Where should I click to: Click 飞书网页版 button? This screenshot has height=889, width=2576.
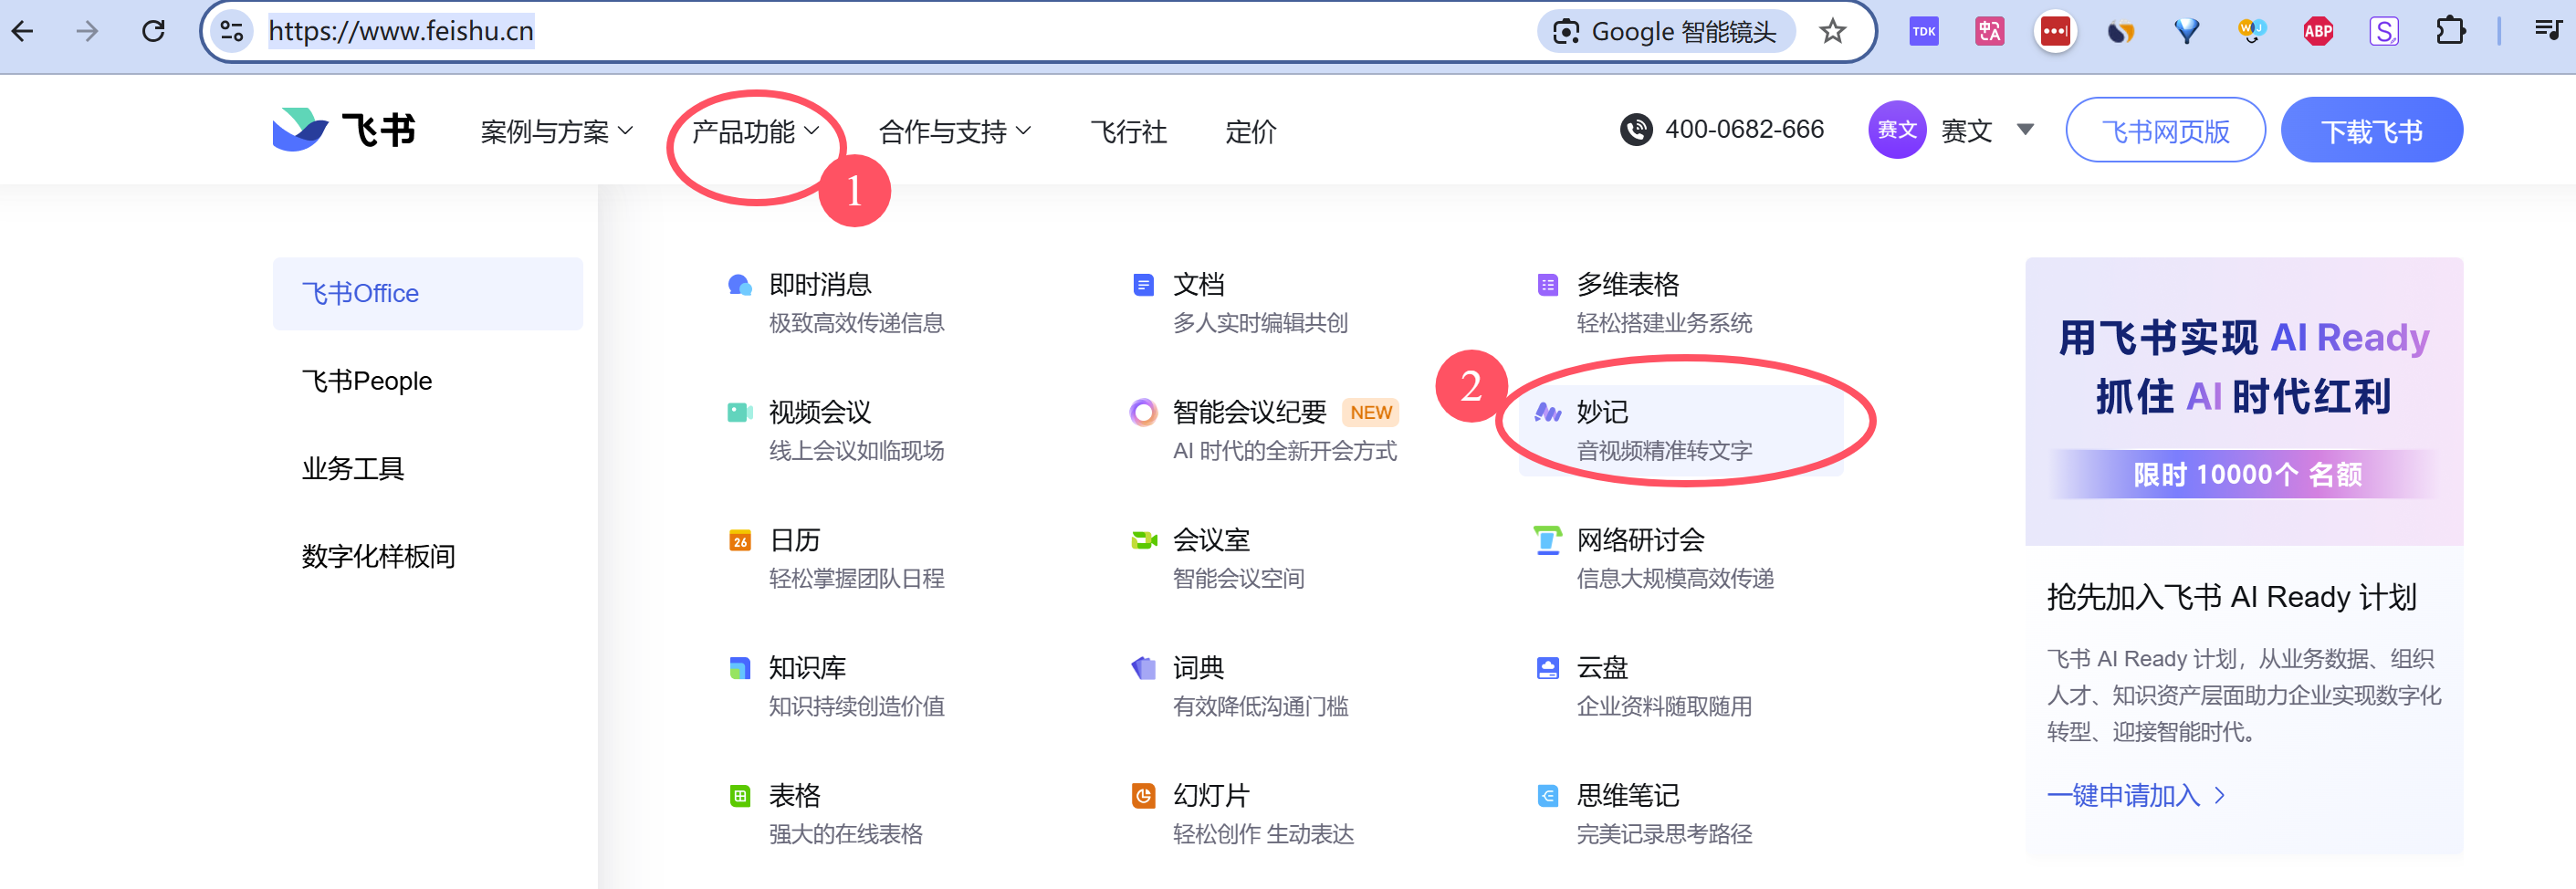tap(2165, 130)
